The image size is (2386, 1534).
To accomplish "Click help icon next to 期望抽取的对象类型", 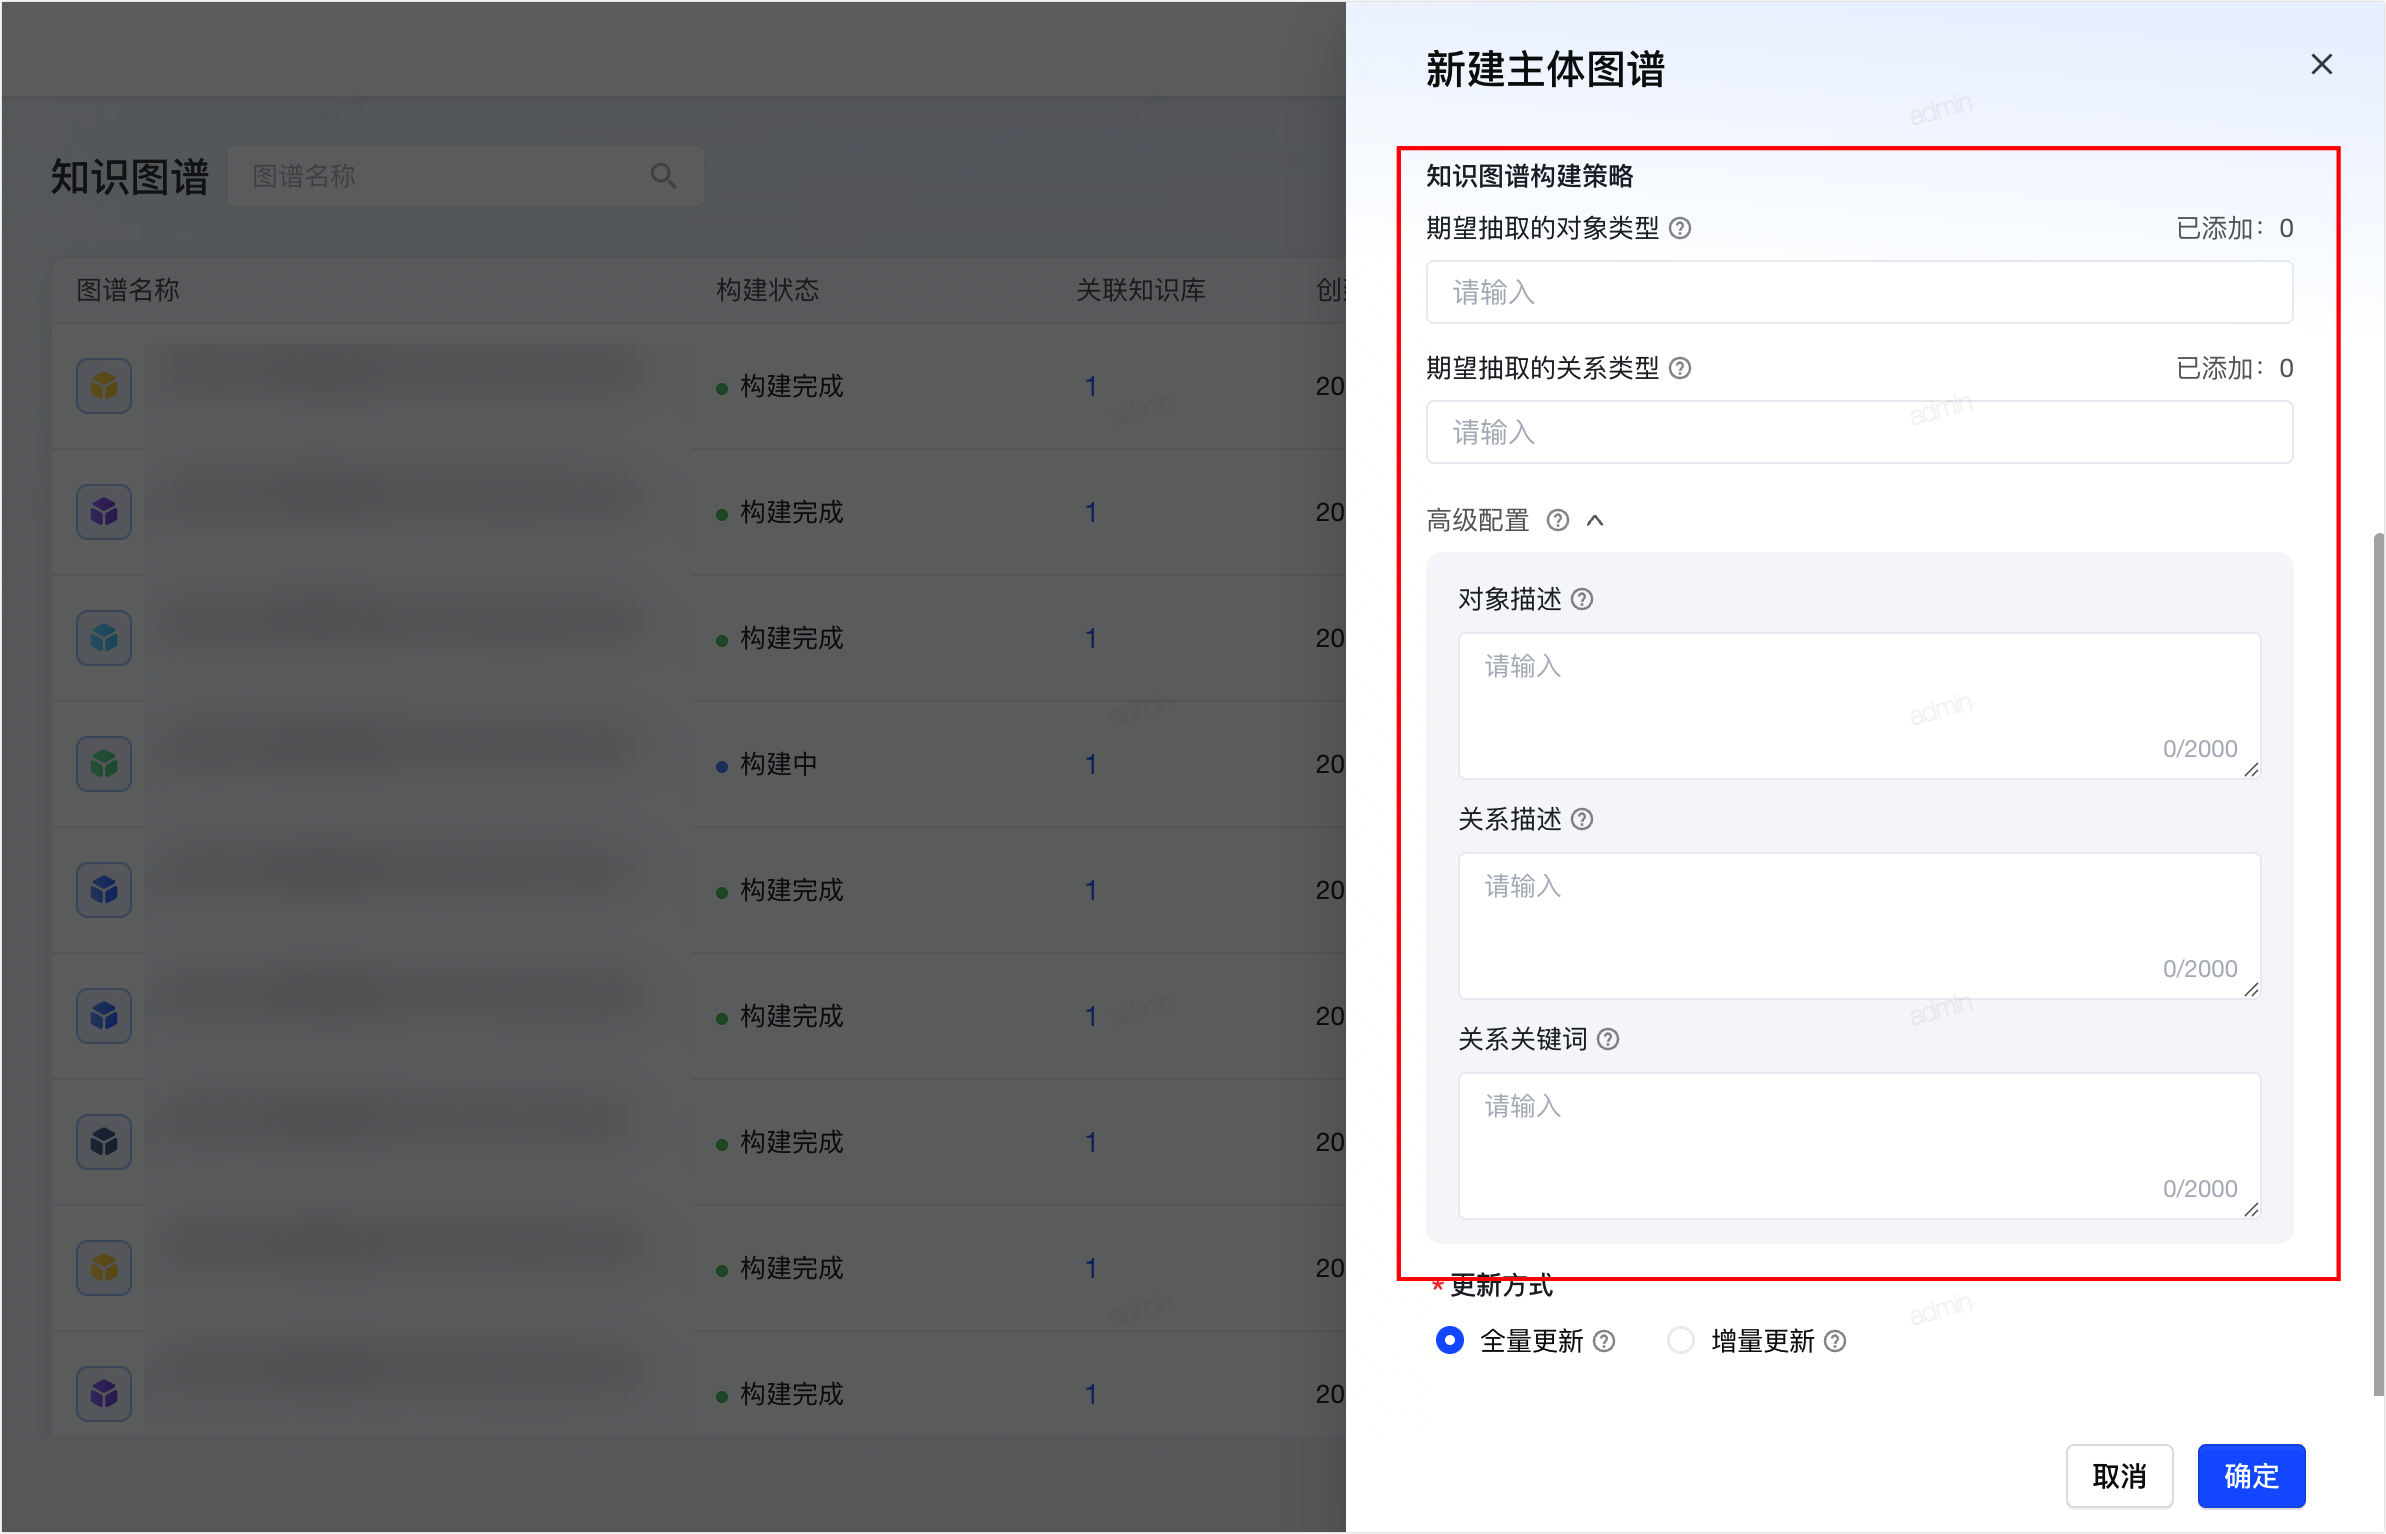I will 1680,229.
